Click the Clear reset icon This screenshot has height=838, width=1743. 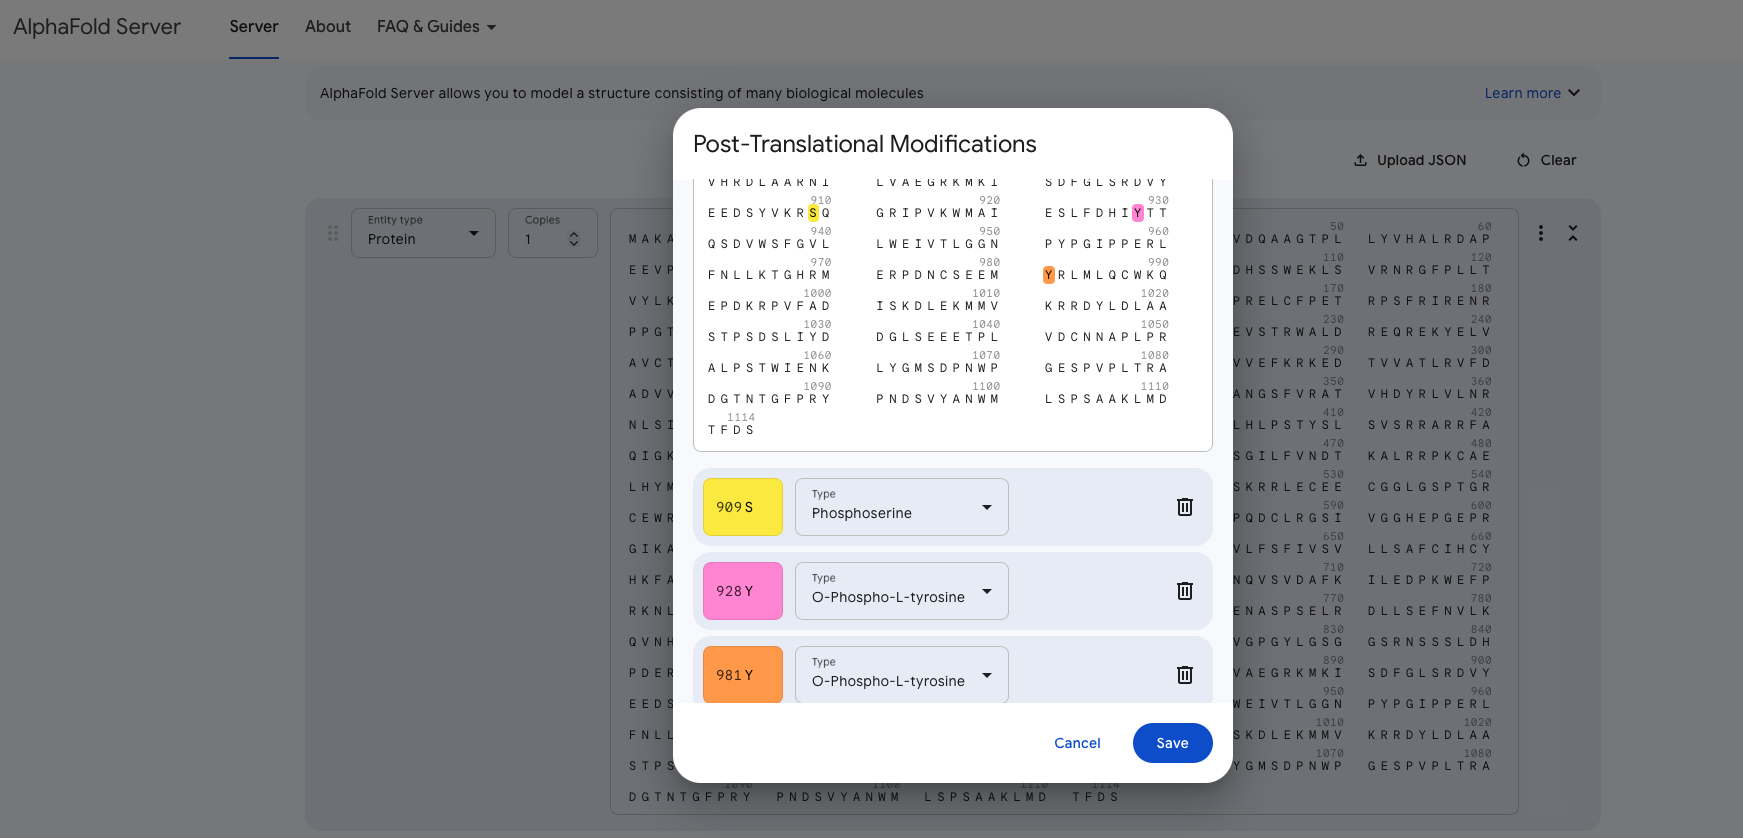[x=1523, y=160]
